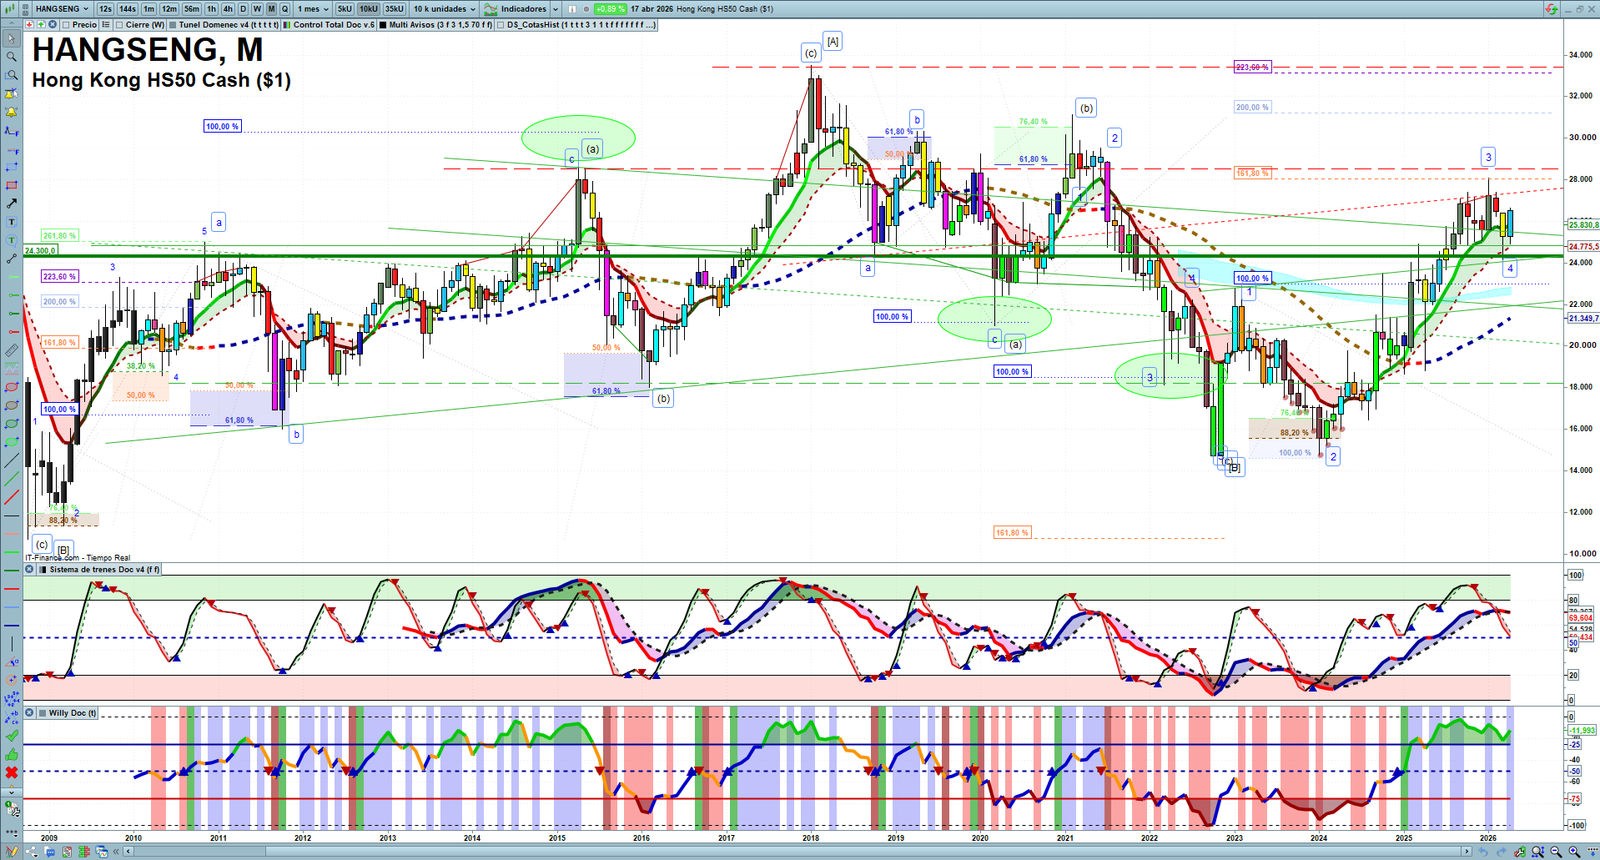Click the +0,89 % change indicator
1600x860 pixels.
pos(610,9)
